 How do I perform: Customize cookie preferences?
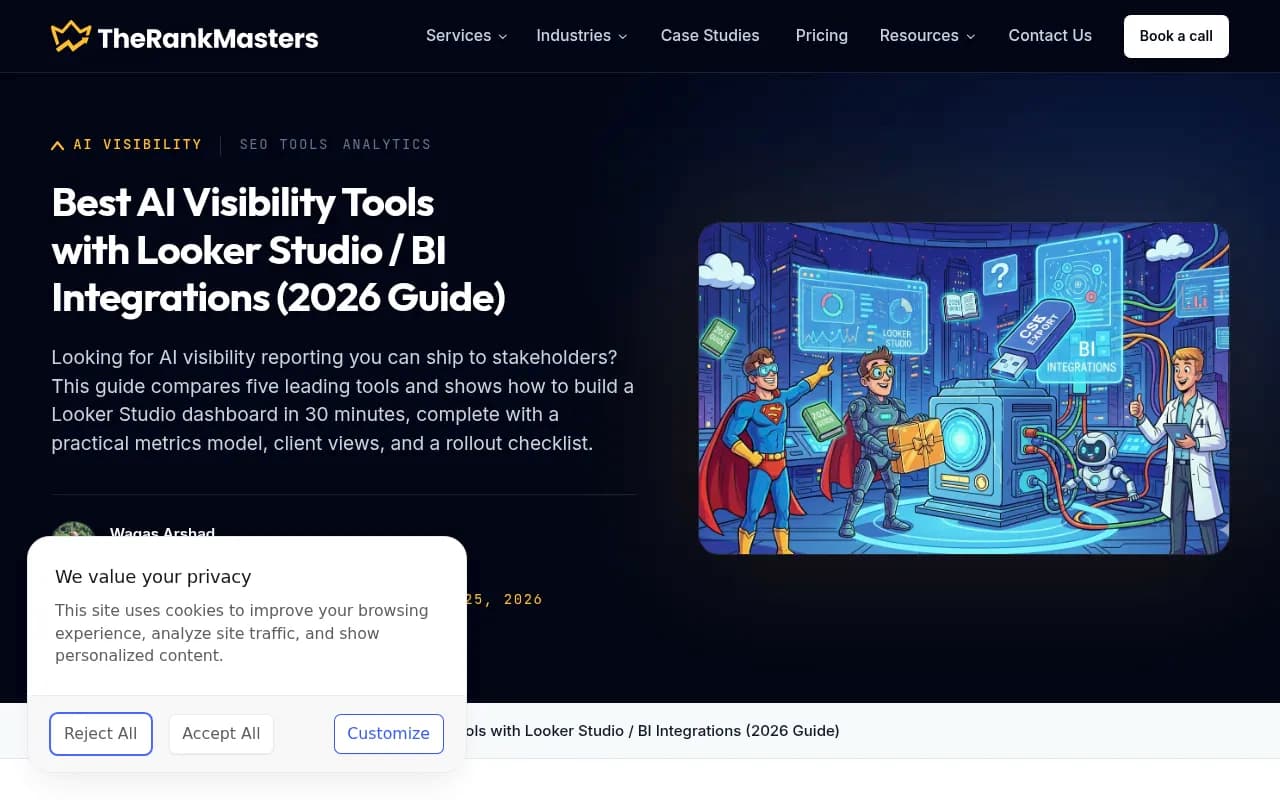[x=389, y=734]
